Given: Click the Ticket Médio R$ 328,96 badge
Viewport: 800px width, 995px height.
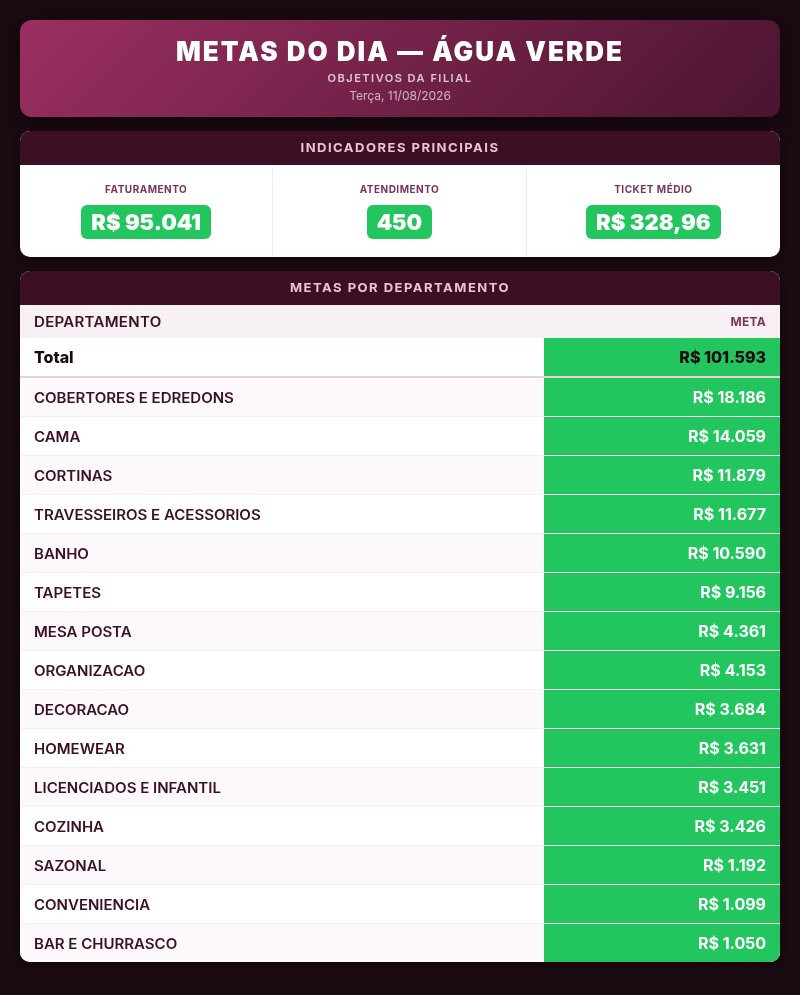Looking at the screenshot, I should pyautogui.click(x=653, y=222).
